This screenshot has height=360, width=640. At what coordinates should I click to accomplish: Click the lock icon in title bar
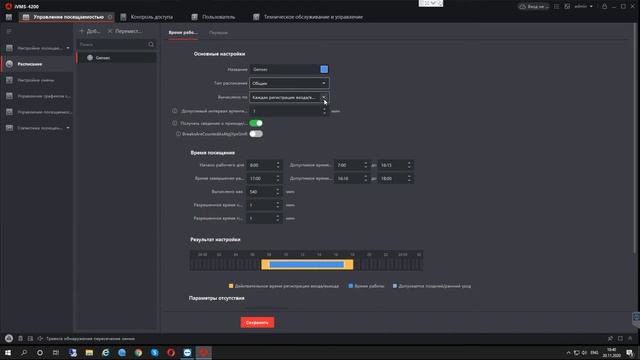click(x=604, y=7)
